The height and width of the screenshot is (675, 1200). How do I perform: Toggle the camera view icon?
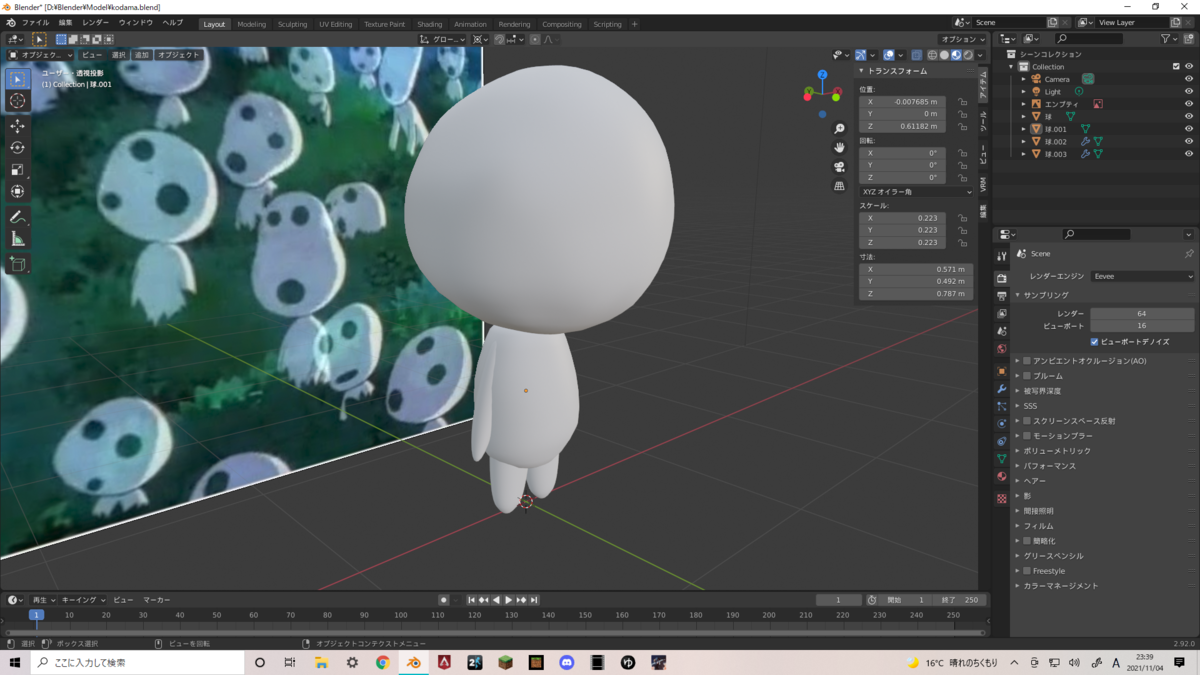tap(839, 166)
